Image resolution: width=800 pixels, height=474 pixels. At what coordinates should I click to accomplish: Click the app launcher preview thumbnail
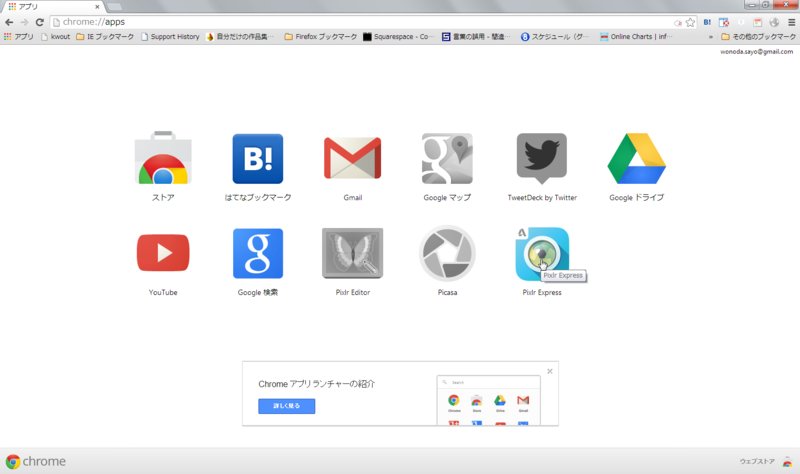[x=489, y=400]
